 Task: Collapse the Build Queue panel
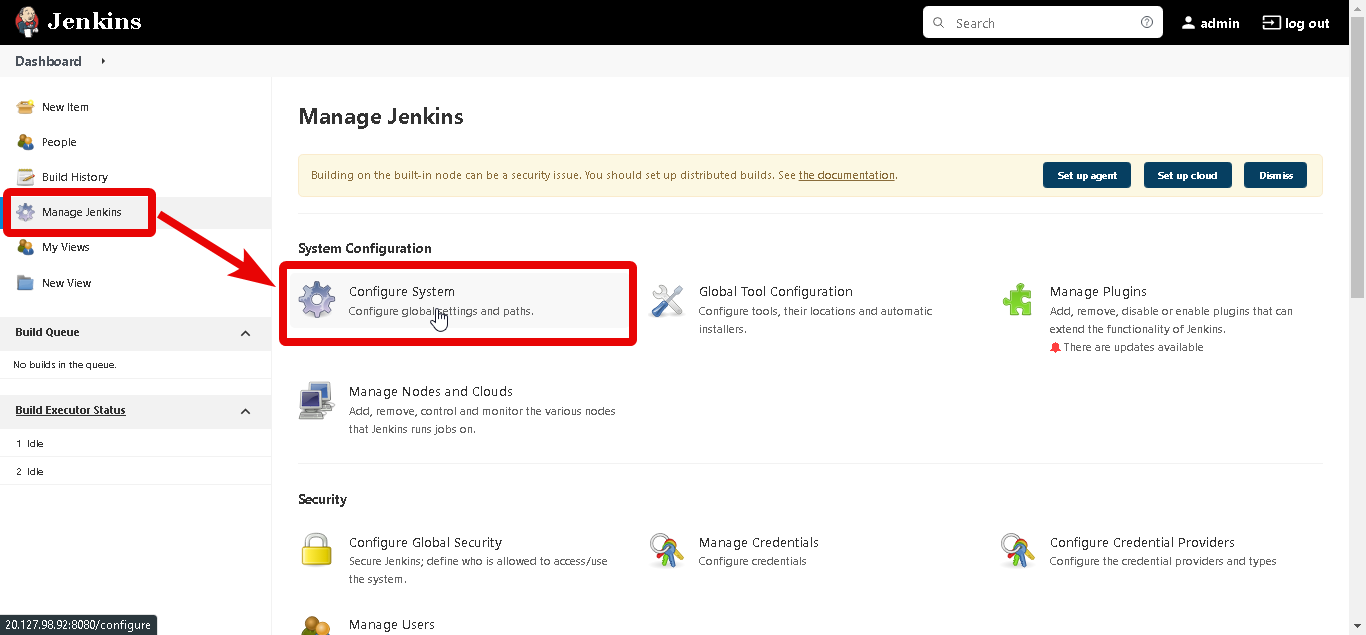click(x=246, y=333)
